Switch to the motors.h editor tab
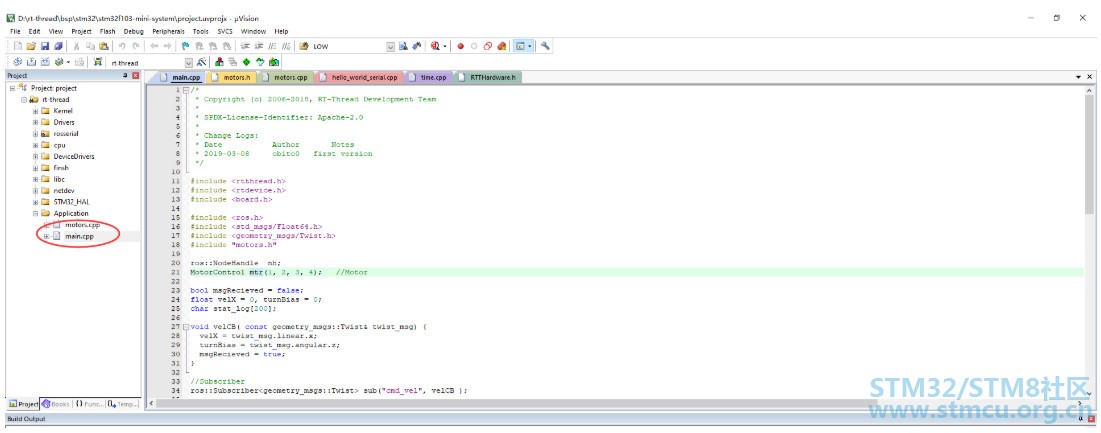Screen dimensions: 1101x433 pyautogui.click(x=232, y=77)
